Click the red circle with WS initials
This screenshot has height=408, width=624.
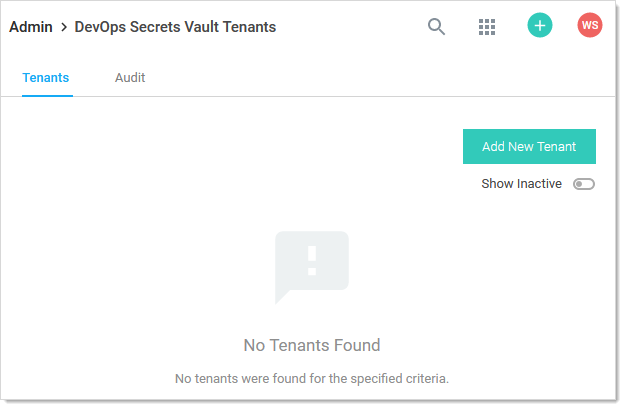click(590, 25)
